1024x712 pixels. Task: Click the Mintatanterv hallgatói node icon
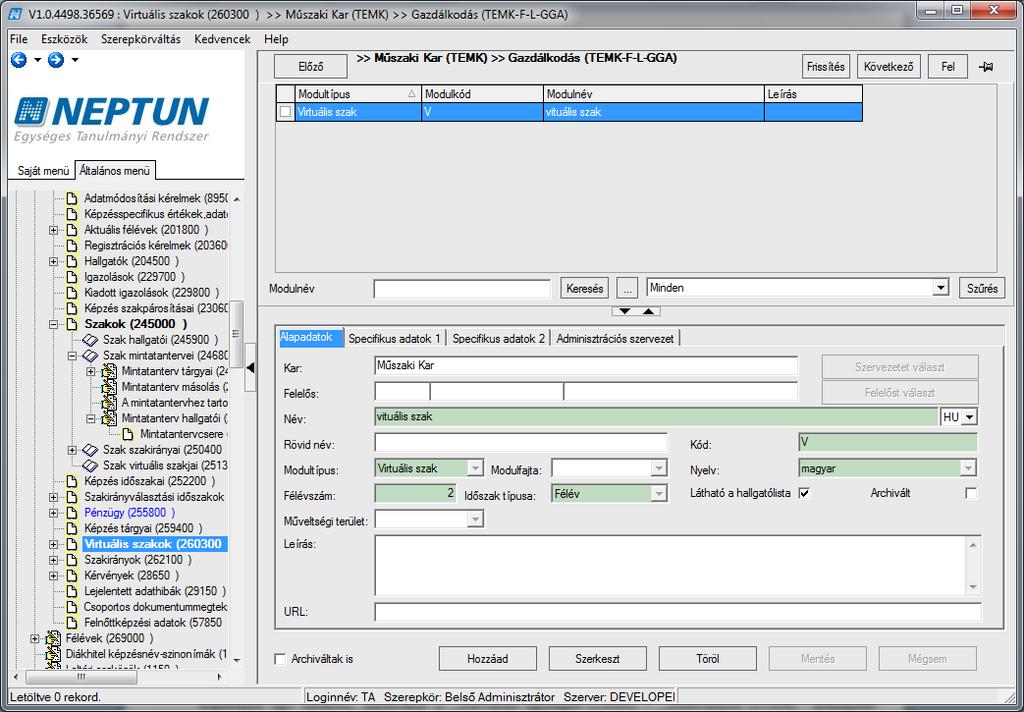click(109, 419)
